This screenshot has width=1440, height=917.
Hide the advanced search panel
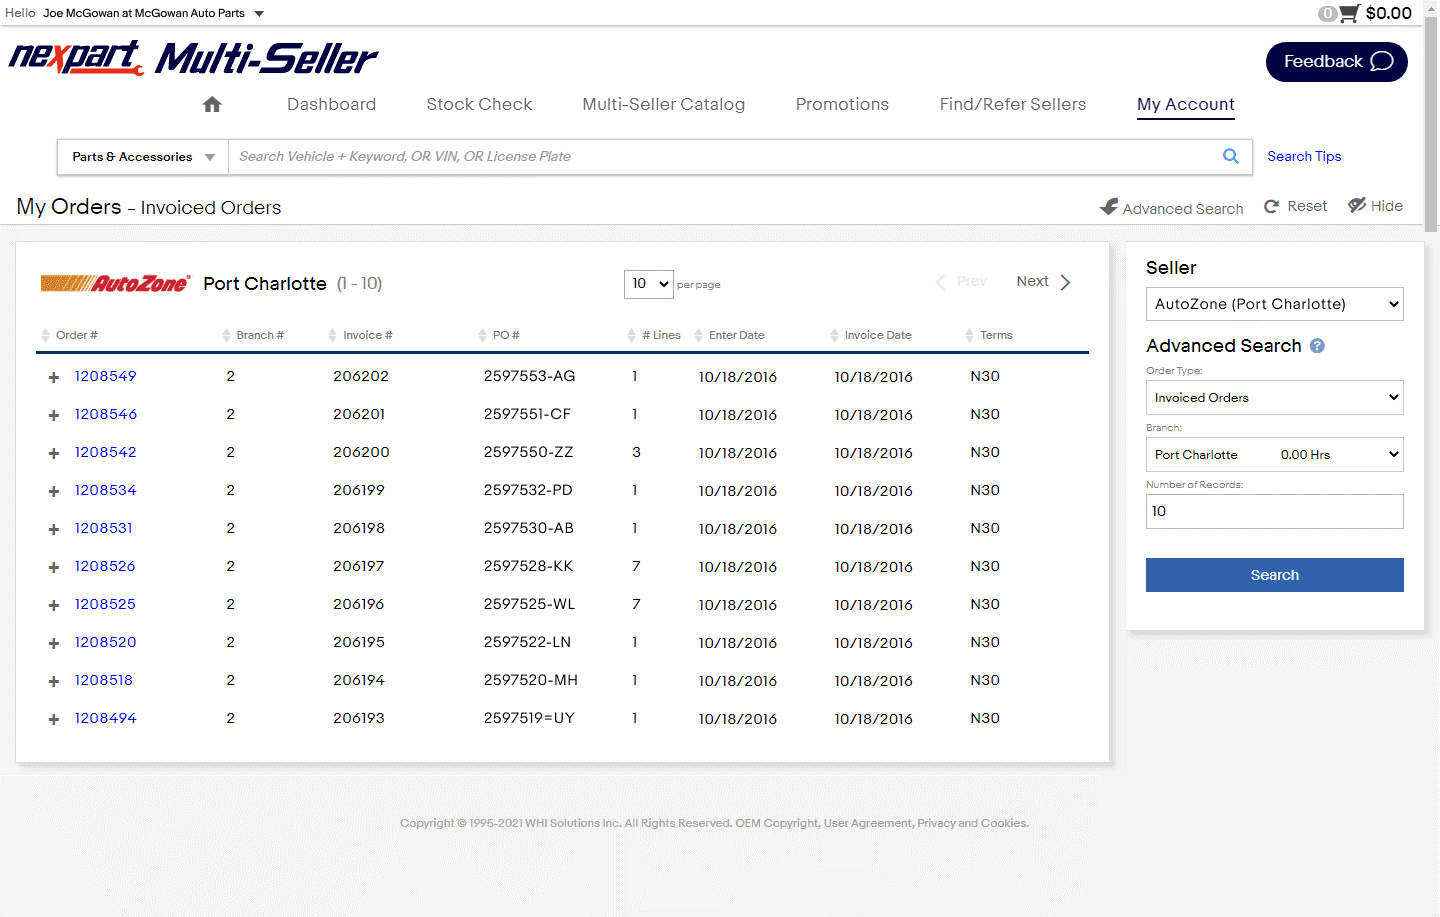(1375, 206)
